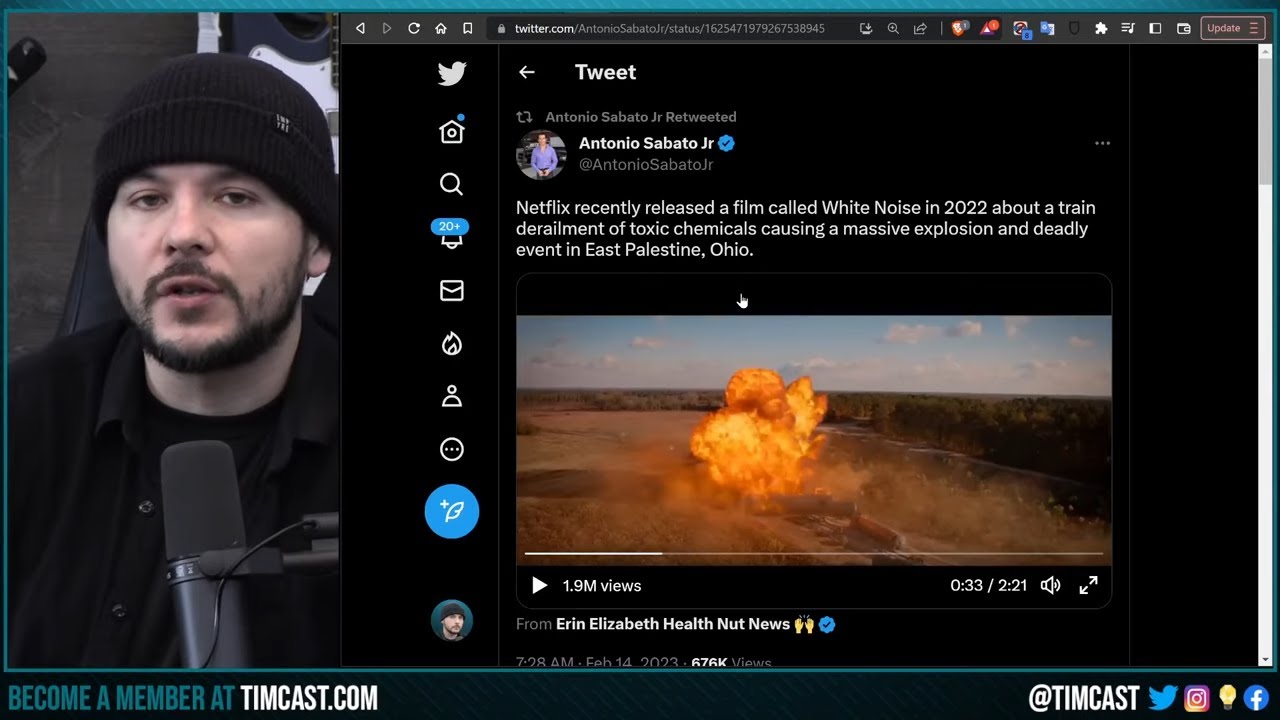Screen dimensions: 1280x720
Task: Open browser home page icon
Action: [441, 29]
